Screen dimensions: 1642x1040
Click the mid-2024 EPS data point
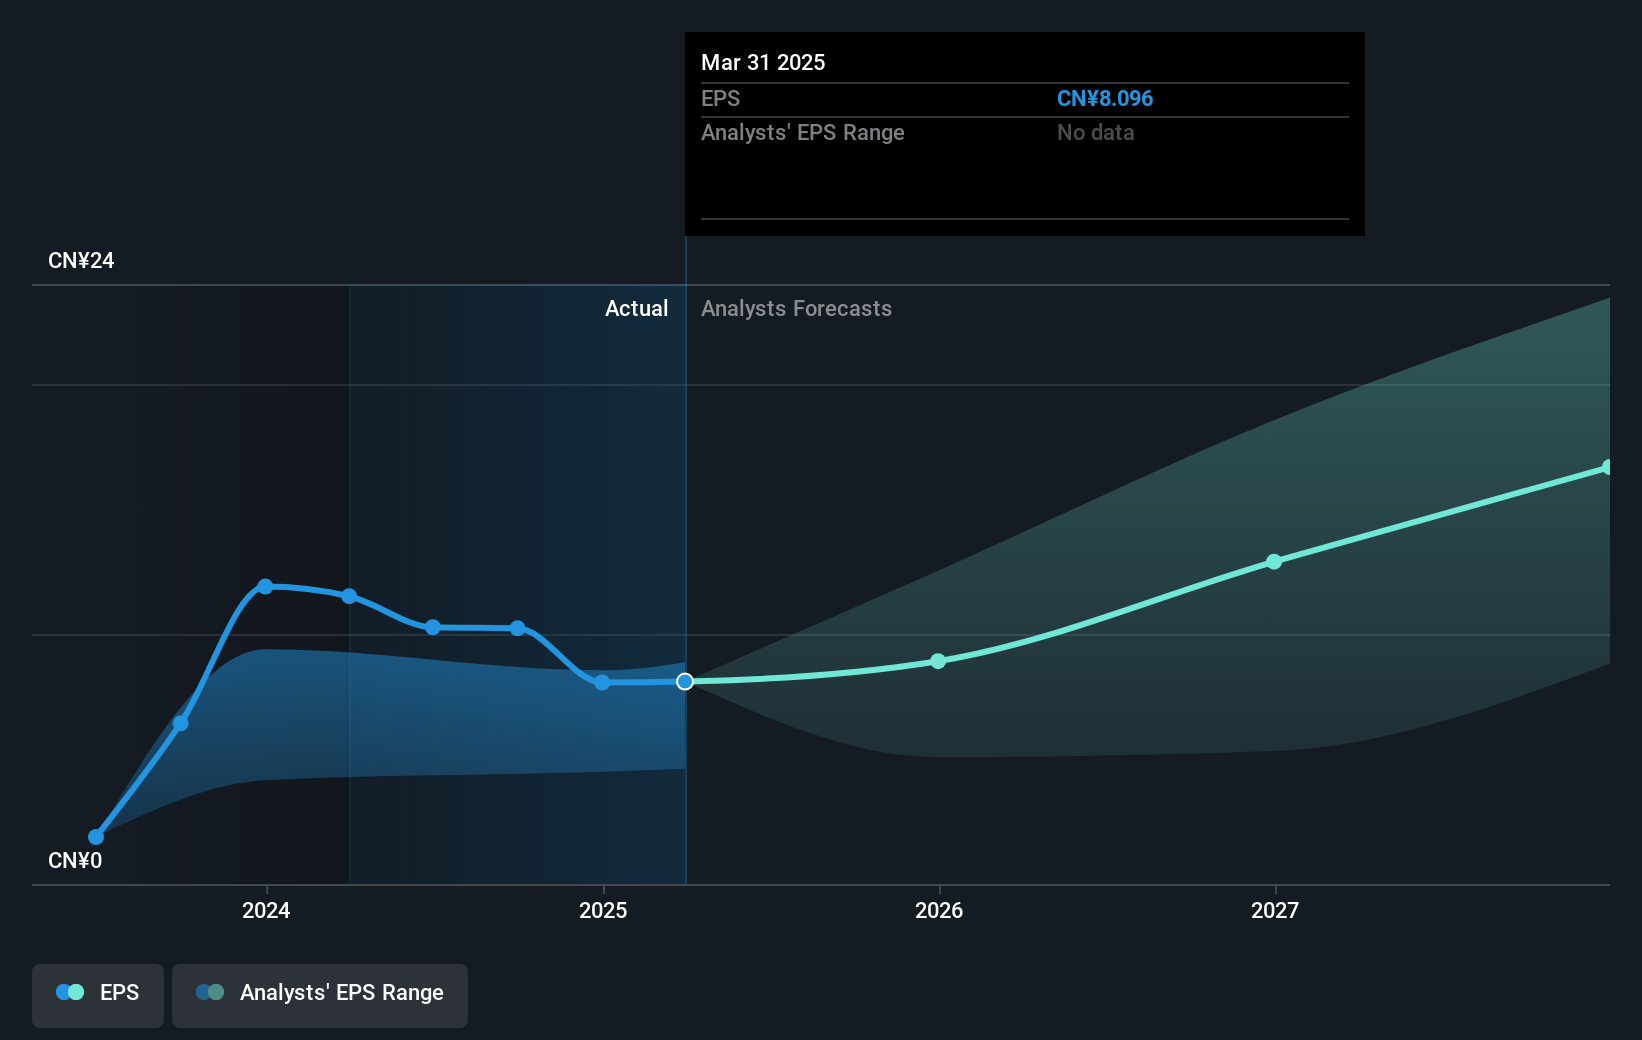click(x=433, y=628)
